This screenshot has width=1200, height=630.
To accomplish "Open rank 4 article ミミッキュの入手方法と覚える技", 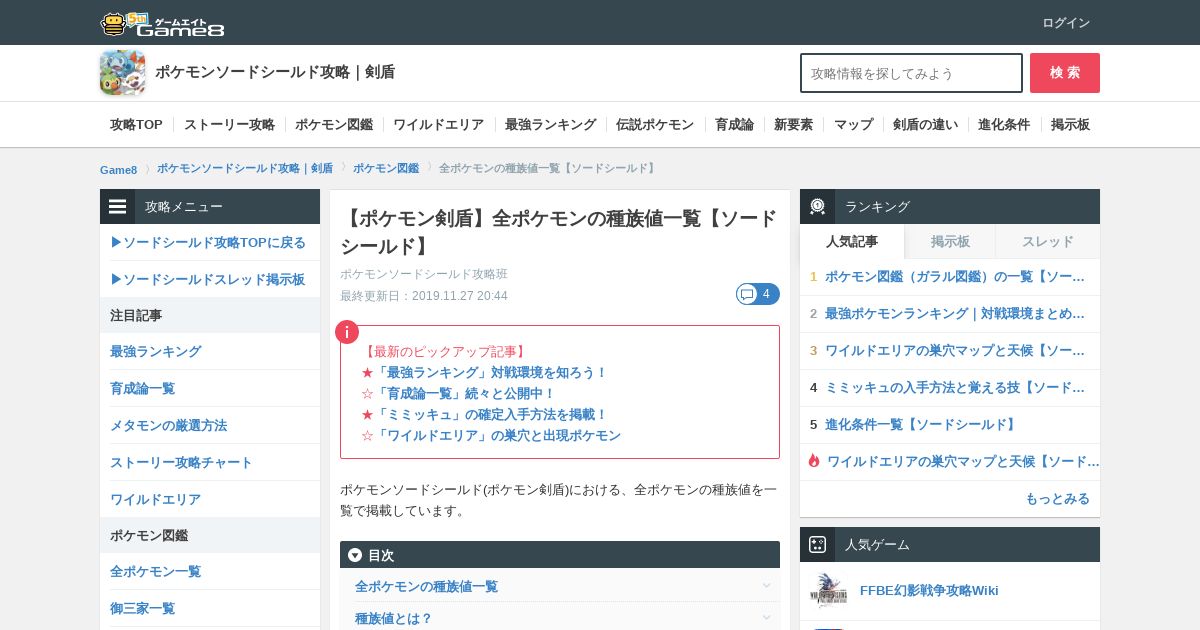I will point(955,387).
